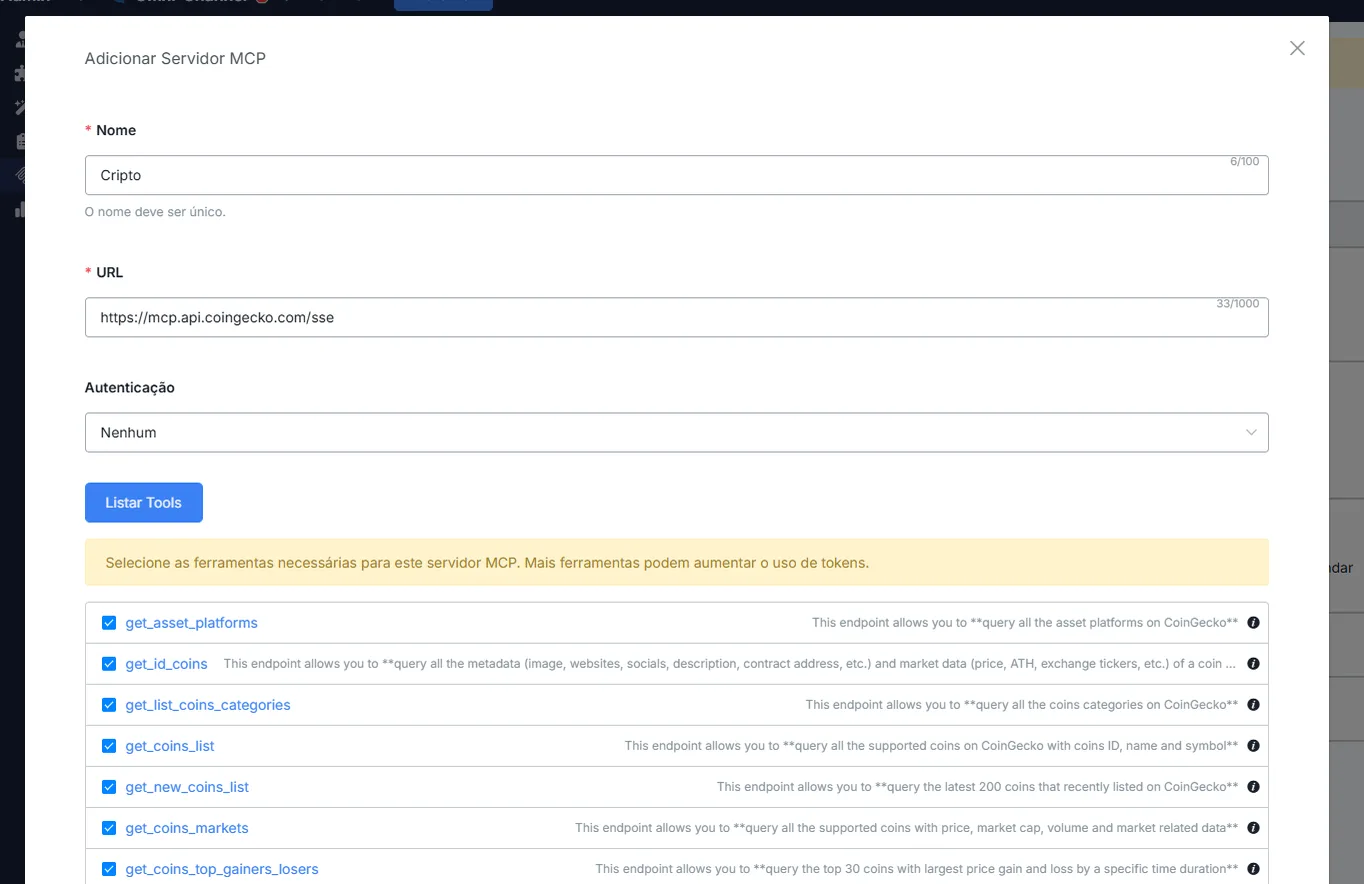Click description 'query all the asset platforms on CoinGecko'
The image size is (1364, 884).
click(1025, 622)
